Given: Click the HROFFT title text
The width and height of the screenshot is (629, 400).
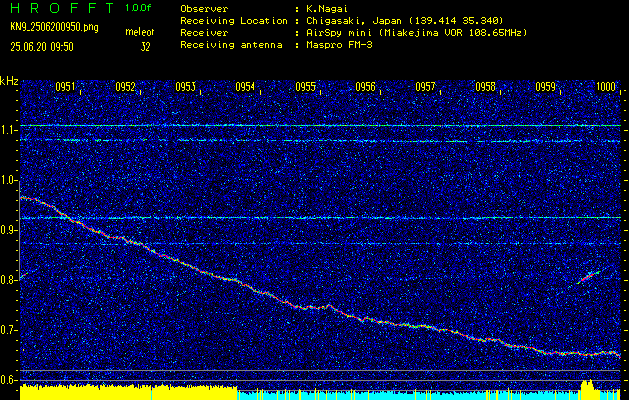Looking at the screenshot, I should pyautogui.click(x=62, y=8).
